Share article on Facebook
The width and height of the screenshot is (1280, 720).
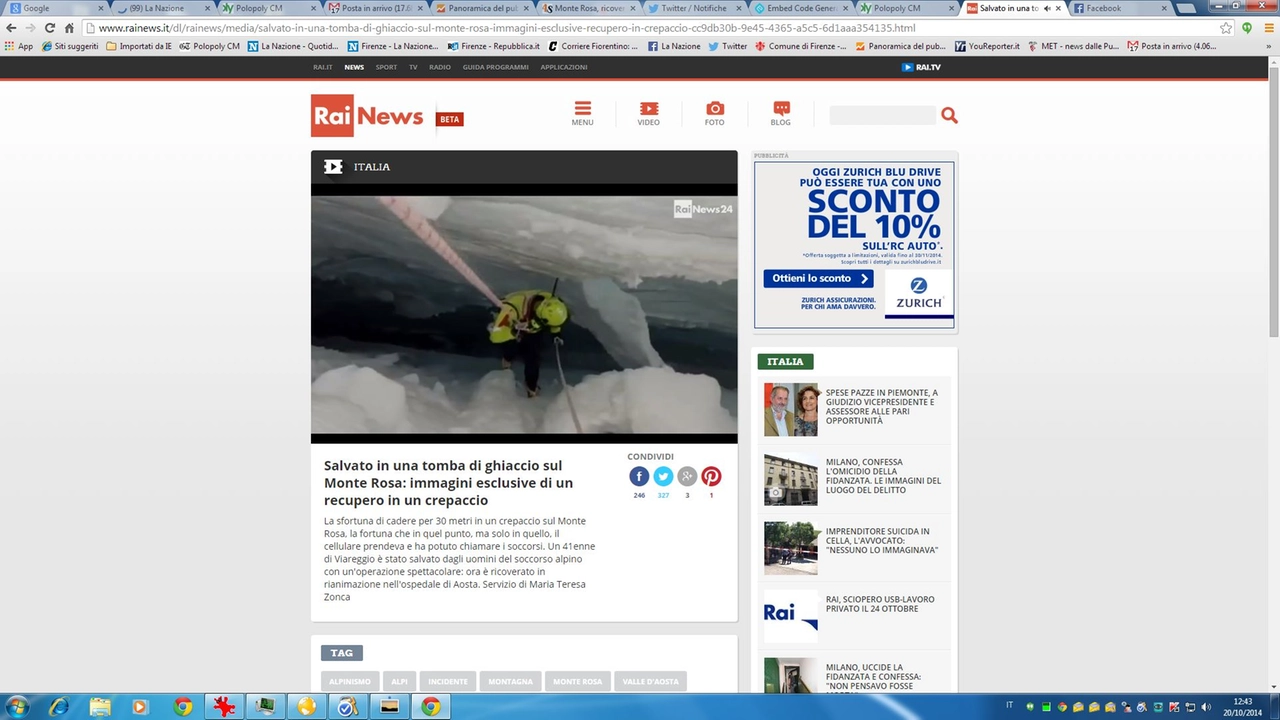639,477
